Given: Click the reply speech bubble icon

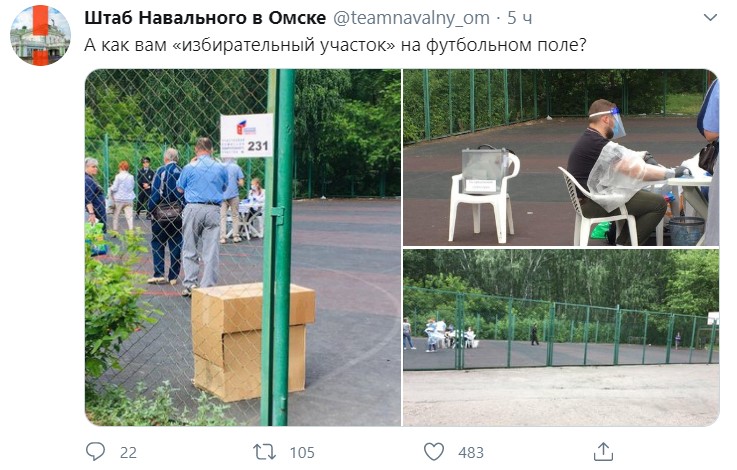Looking at the screenshot, I should click(95, 451).
